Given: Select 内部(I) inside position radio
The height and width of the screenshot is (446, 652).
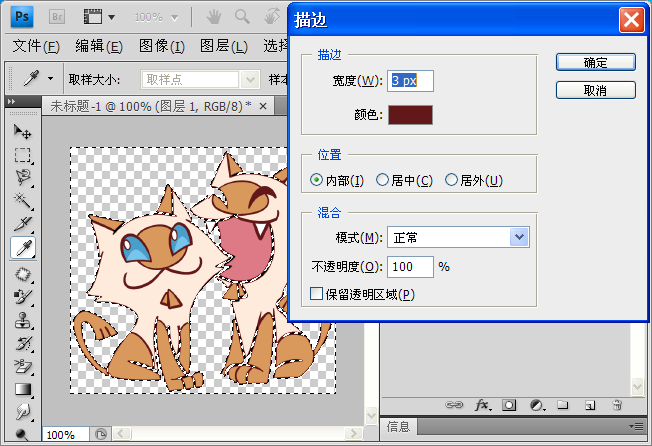Looking at the screenshot, I should click(x=316, y=180).
